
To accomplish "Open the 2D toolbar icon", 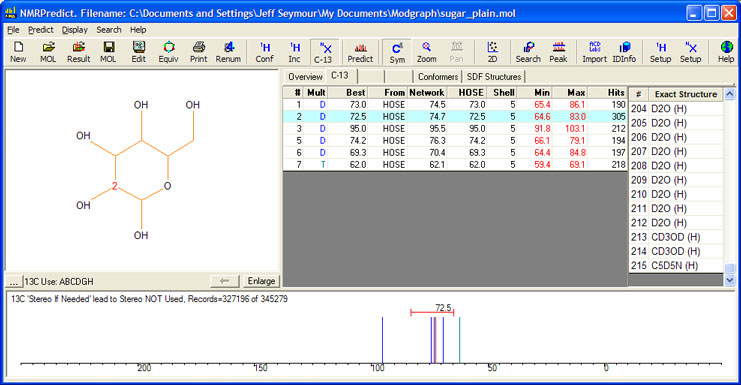I will pos(492,52).
